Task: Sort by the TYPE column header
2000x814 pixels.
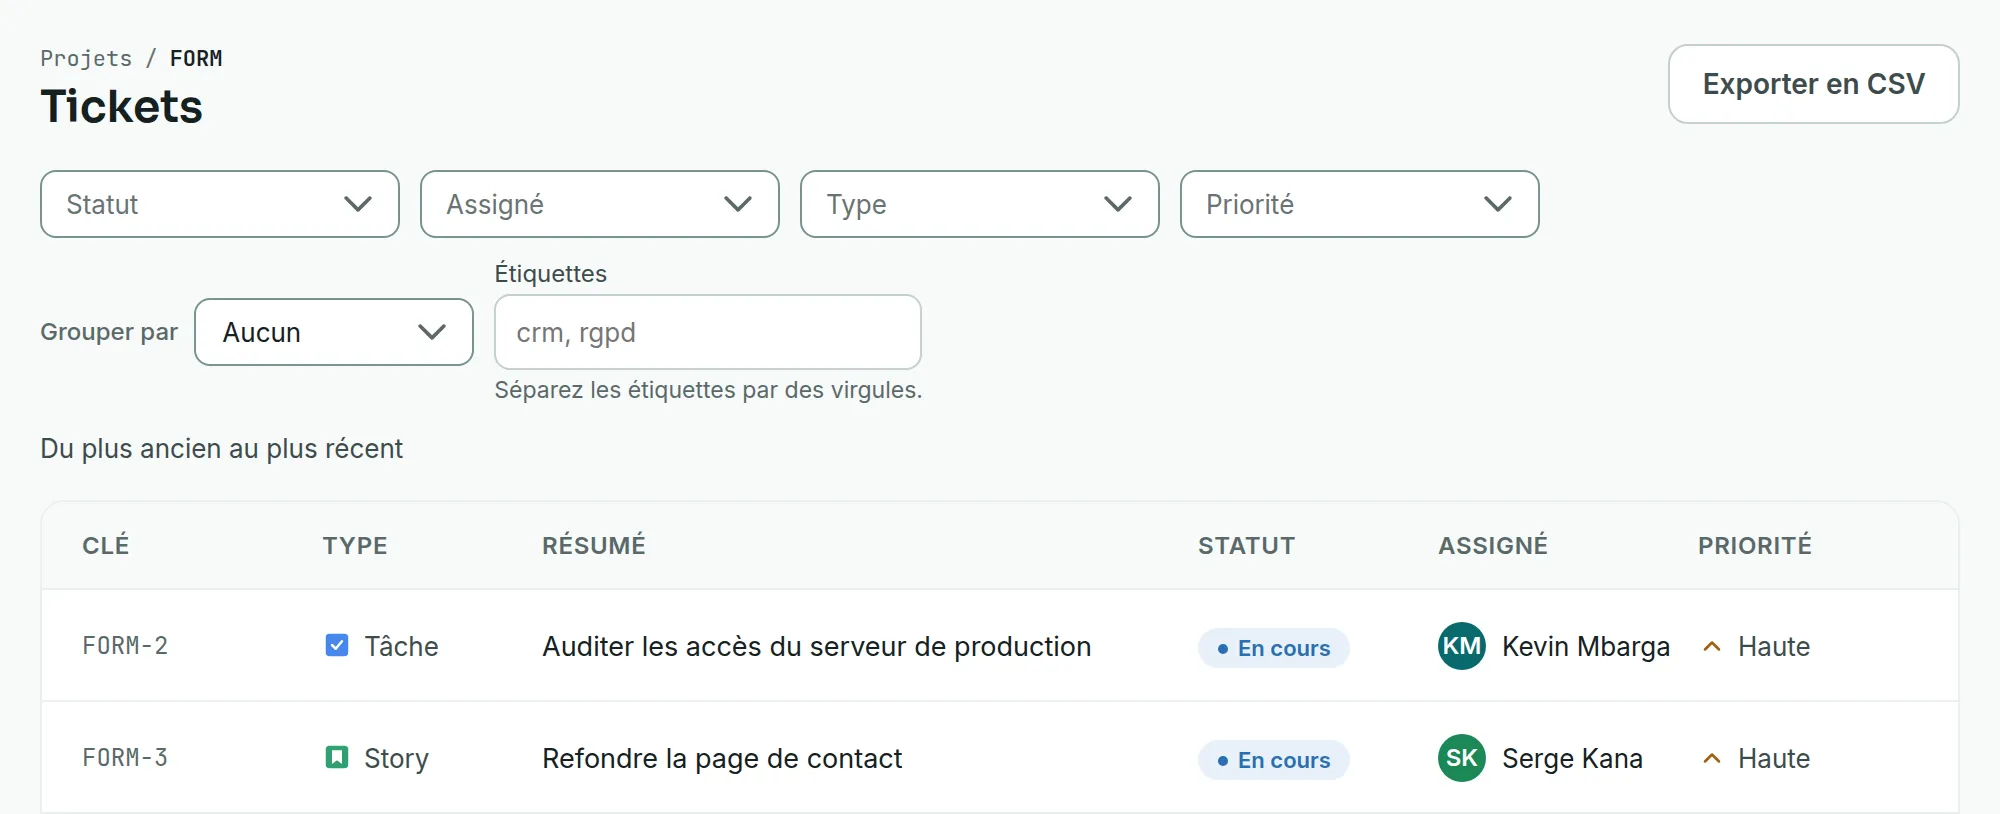Action: [355, 545]
